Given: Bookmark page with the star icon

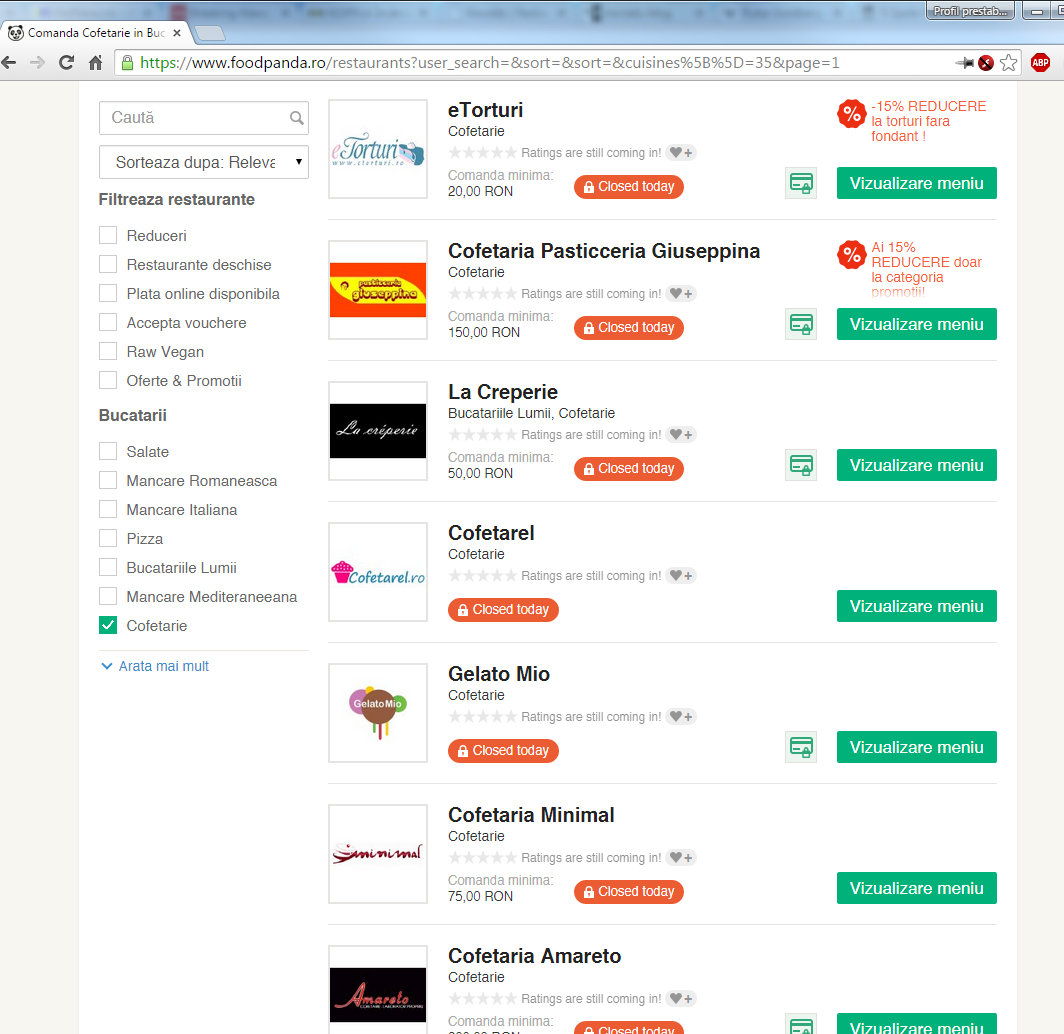Looking at the screenshot, I should pos(1008,63).
